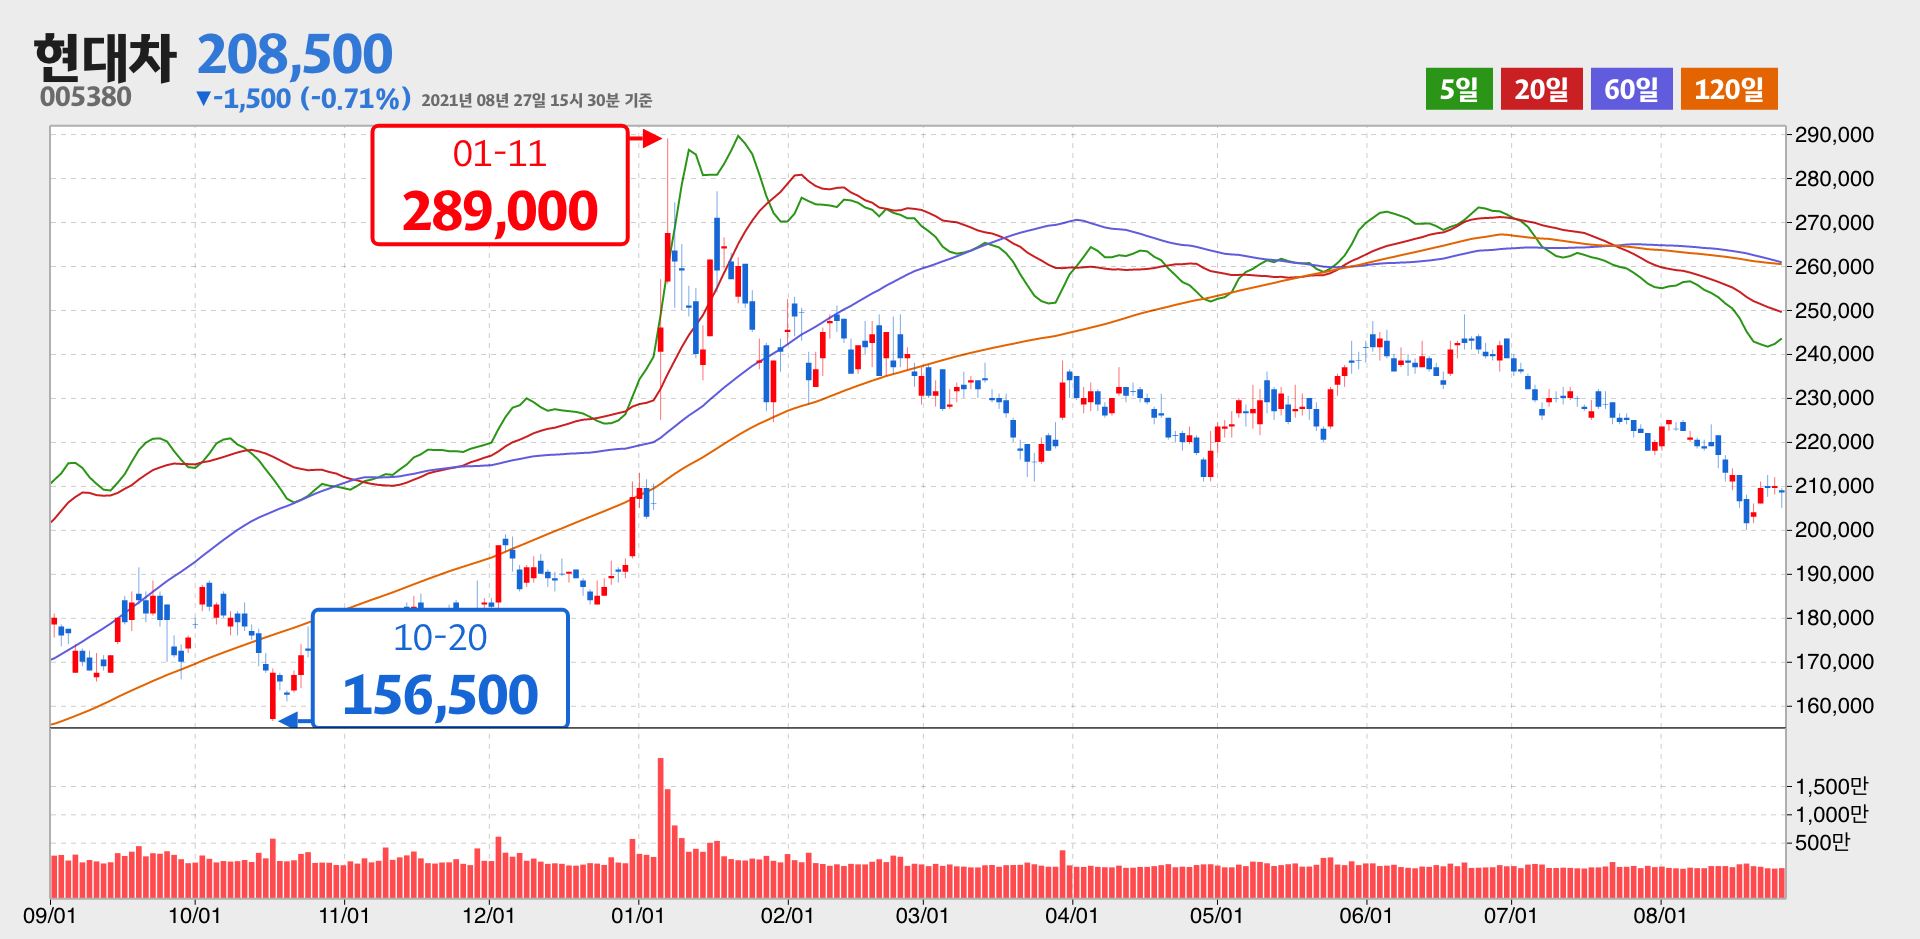The width and height of the screenshot is (1920, 939).
Task: Click the 160,000 price axis label
Action: [x=1834, y=706]
